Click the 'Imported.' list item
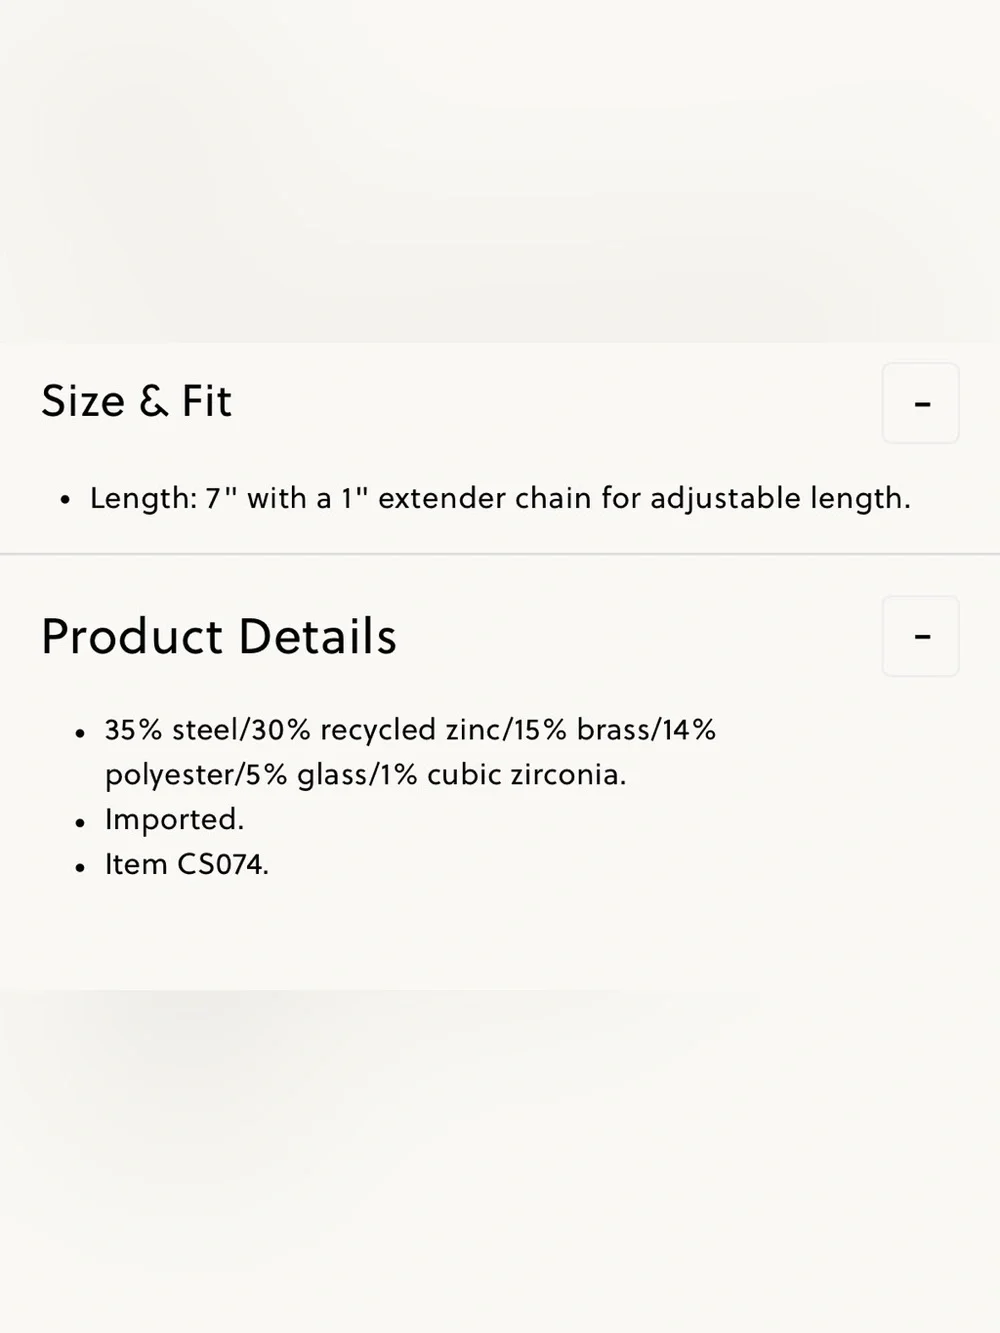This screenshot has height=1333, width=1000. coord(175,819)
